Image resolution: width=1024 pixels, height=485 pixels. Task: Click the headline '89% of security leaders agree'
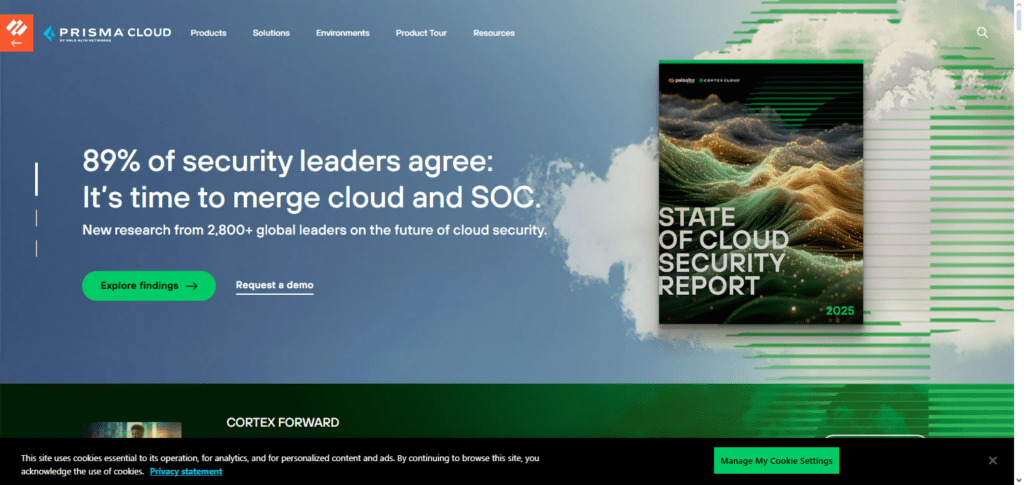(288, 163)
